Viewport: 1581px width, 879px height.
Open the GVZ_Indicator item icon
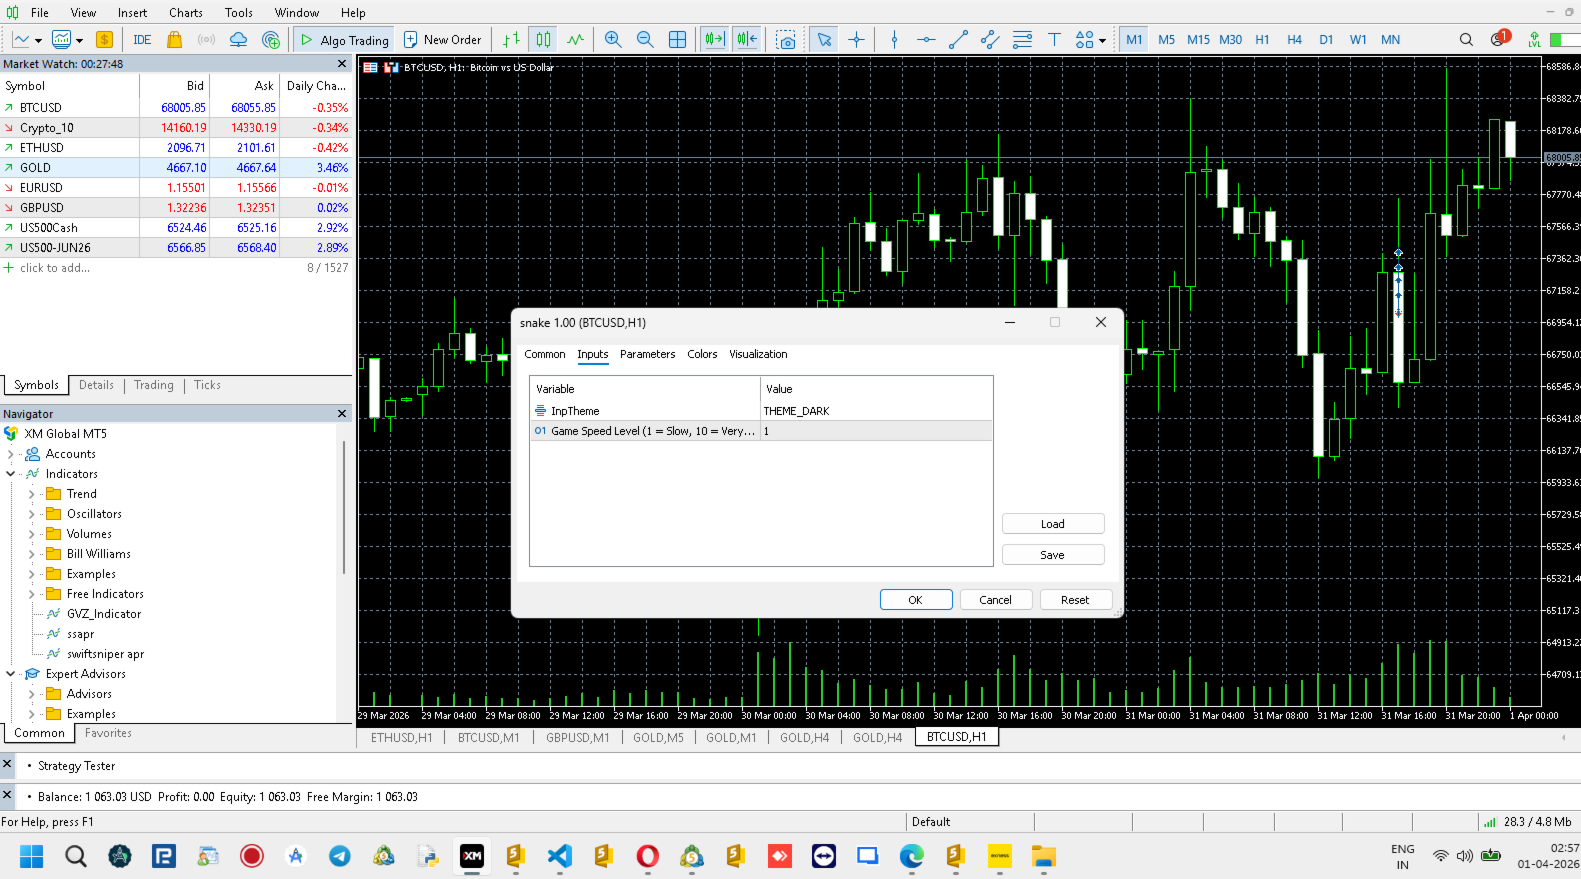coord(54,614)
